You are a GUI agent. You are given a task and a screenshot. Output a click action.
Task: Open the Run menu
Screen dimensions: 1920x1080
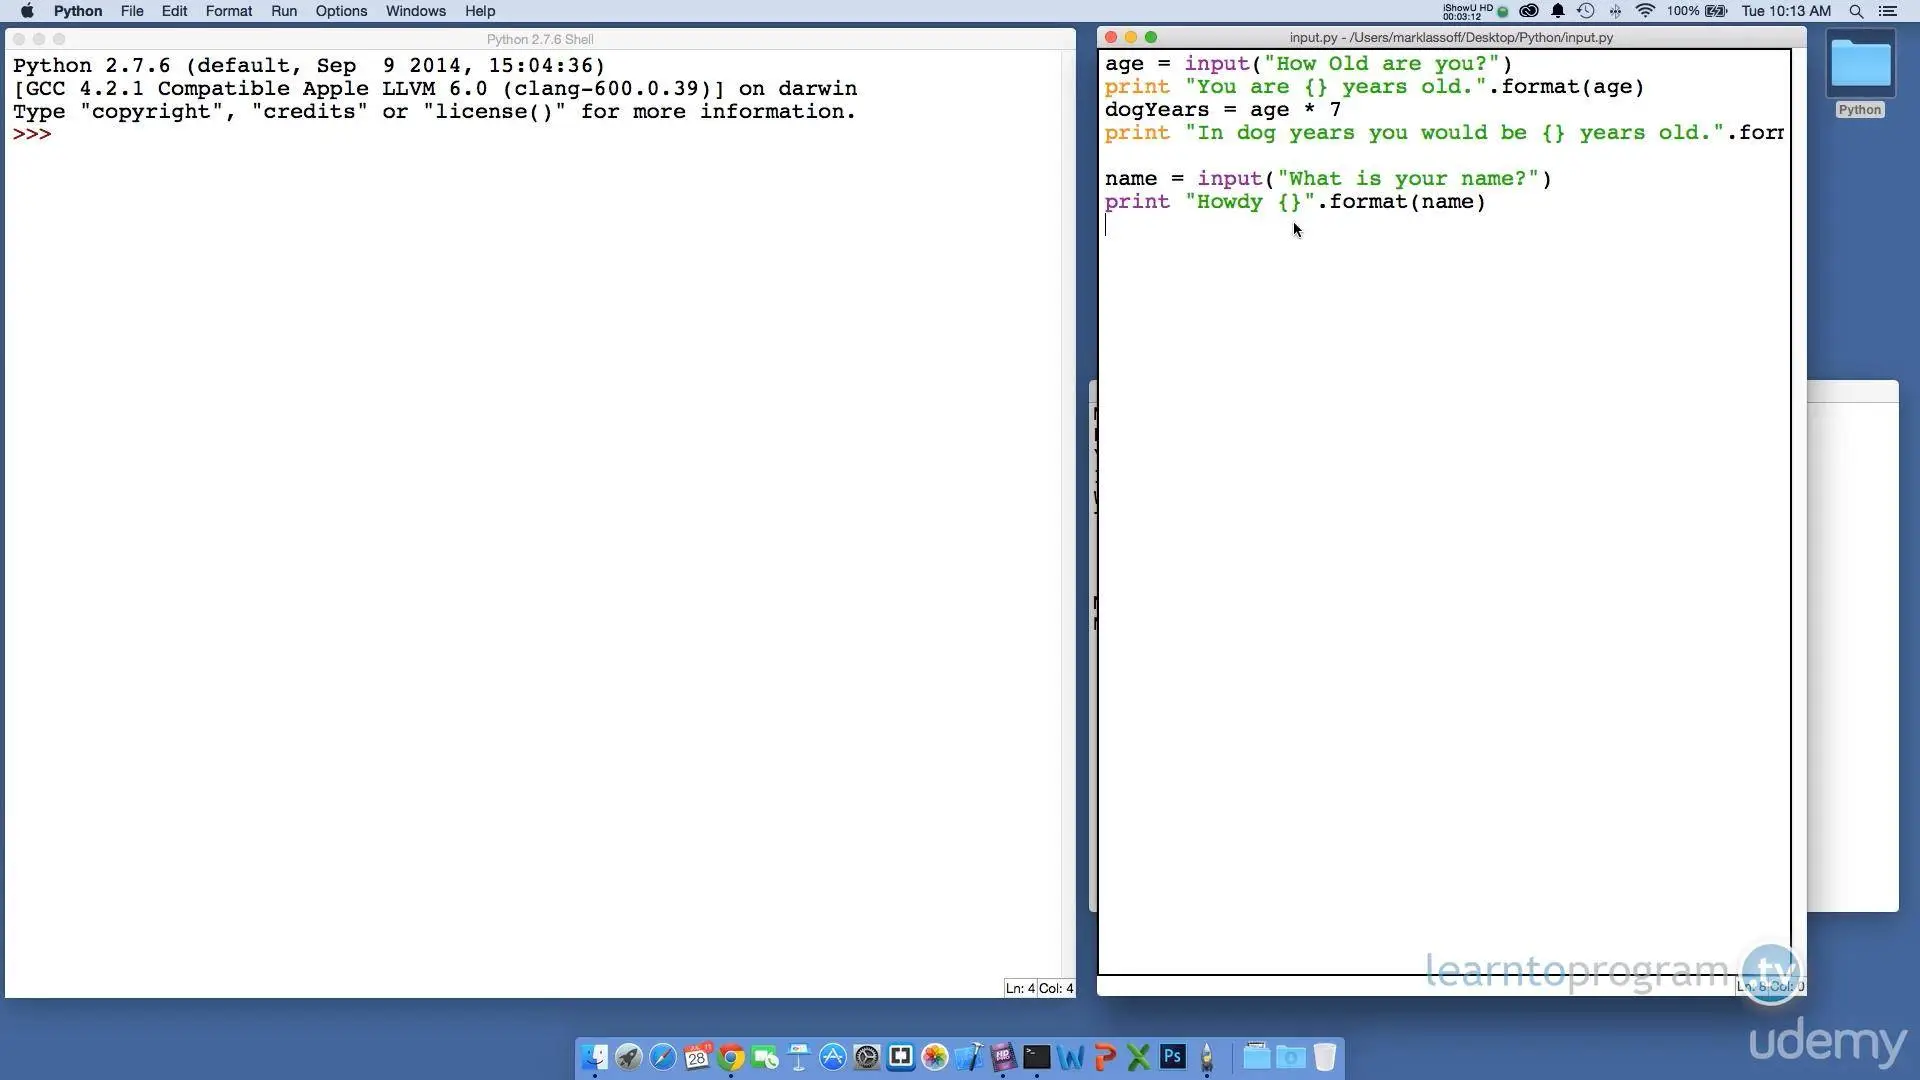(x=284, y=11)
